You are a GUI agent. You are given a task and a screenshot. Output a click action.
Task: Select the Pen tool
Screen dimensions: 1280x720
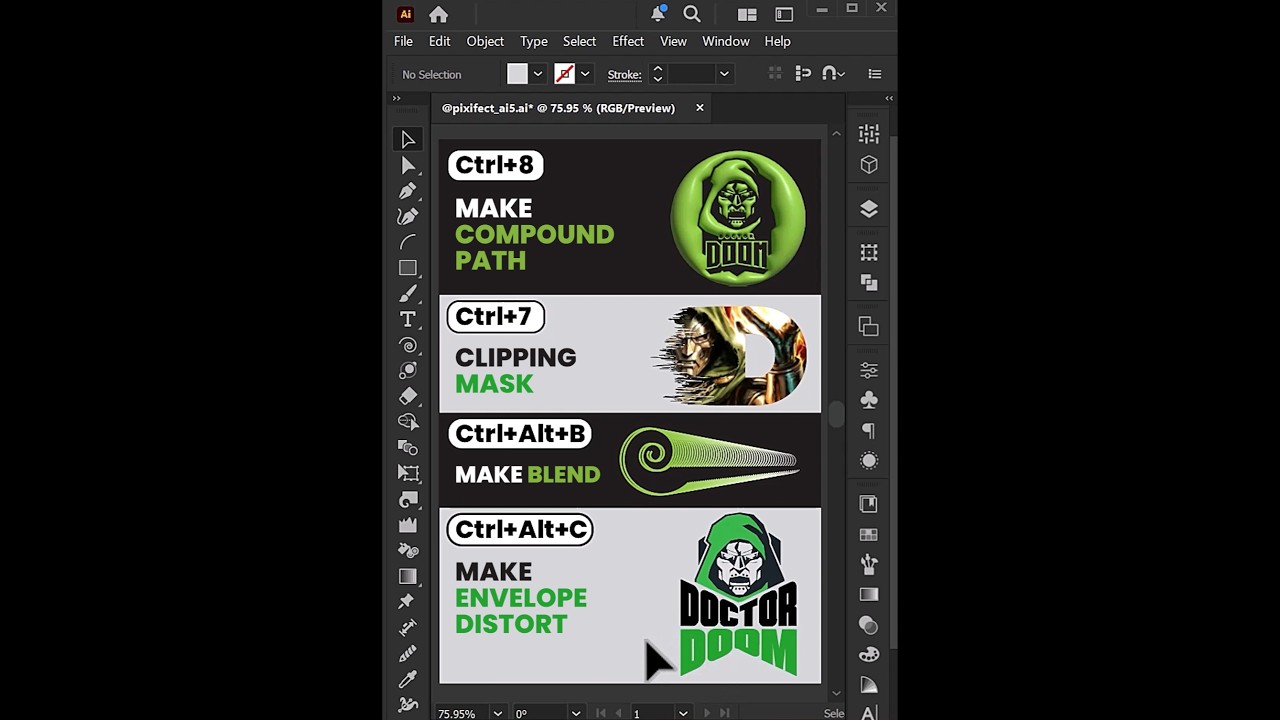(408, 190)
